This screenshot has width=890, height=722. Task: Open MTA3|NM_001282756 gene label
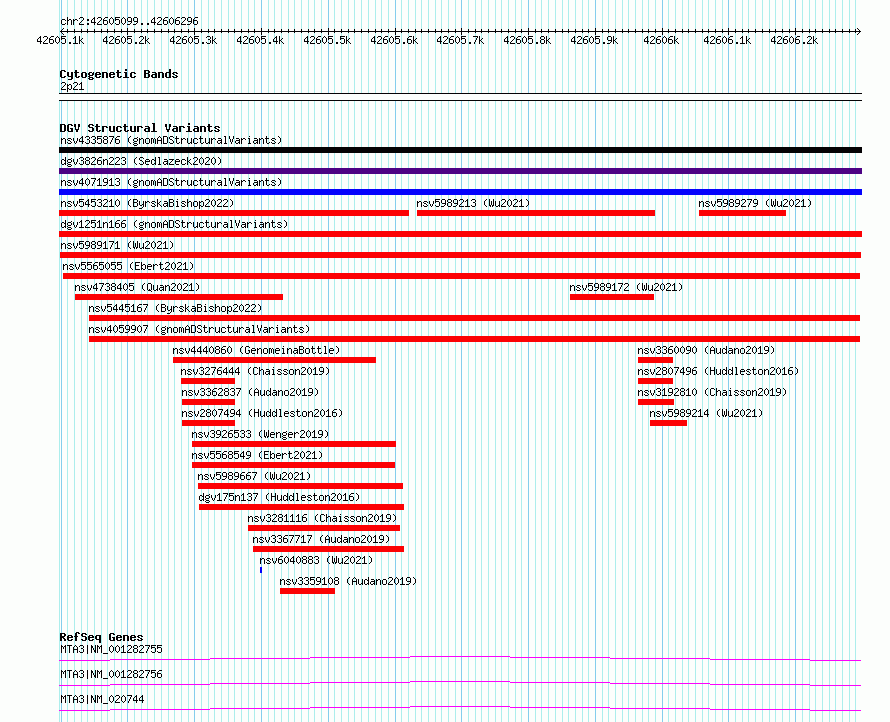pyautogui.click(x=111, y=674)
